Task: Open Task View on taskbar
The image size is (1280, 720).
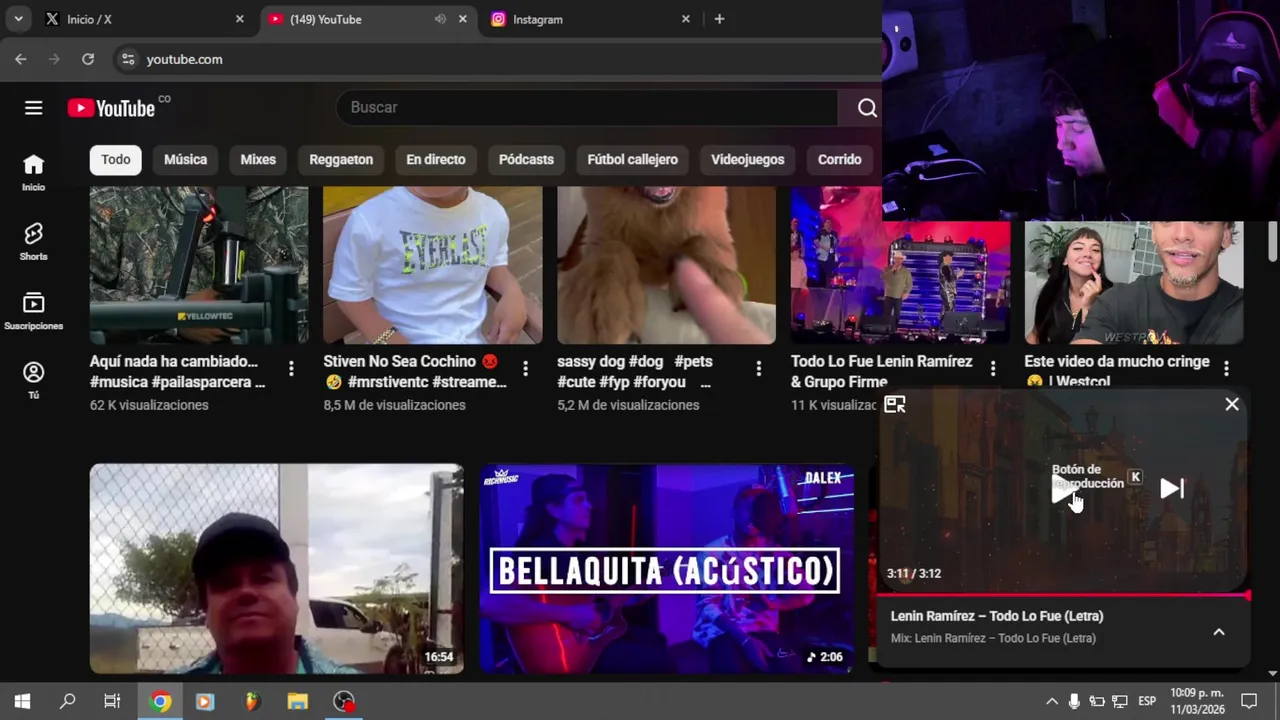Action: tap(112, 702)
